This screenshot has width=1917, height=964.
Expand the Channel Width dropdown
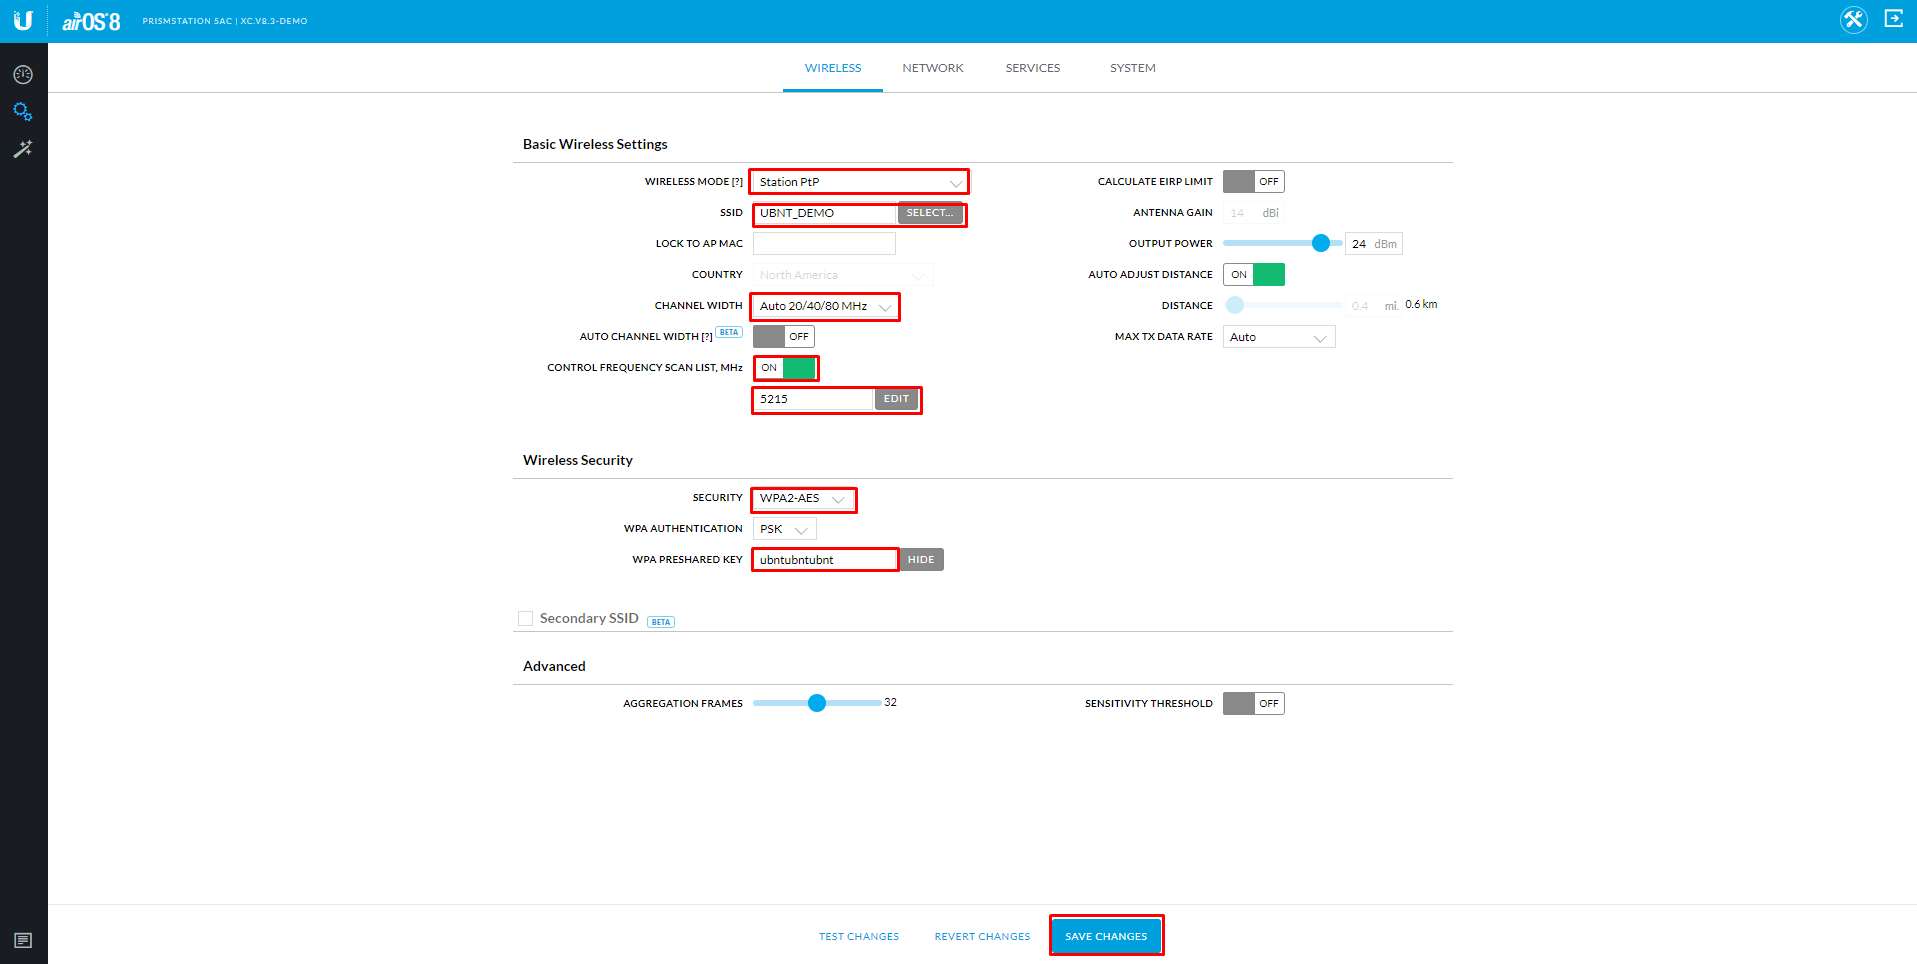click(824, 306)
